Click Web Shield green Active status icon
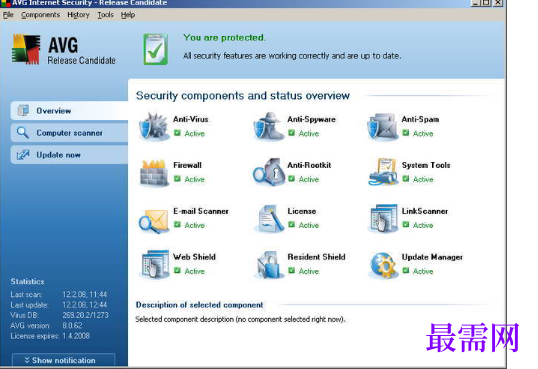The width and height of the screenshot is (538, 369). coord(177,270)
